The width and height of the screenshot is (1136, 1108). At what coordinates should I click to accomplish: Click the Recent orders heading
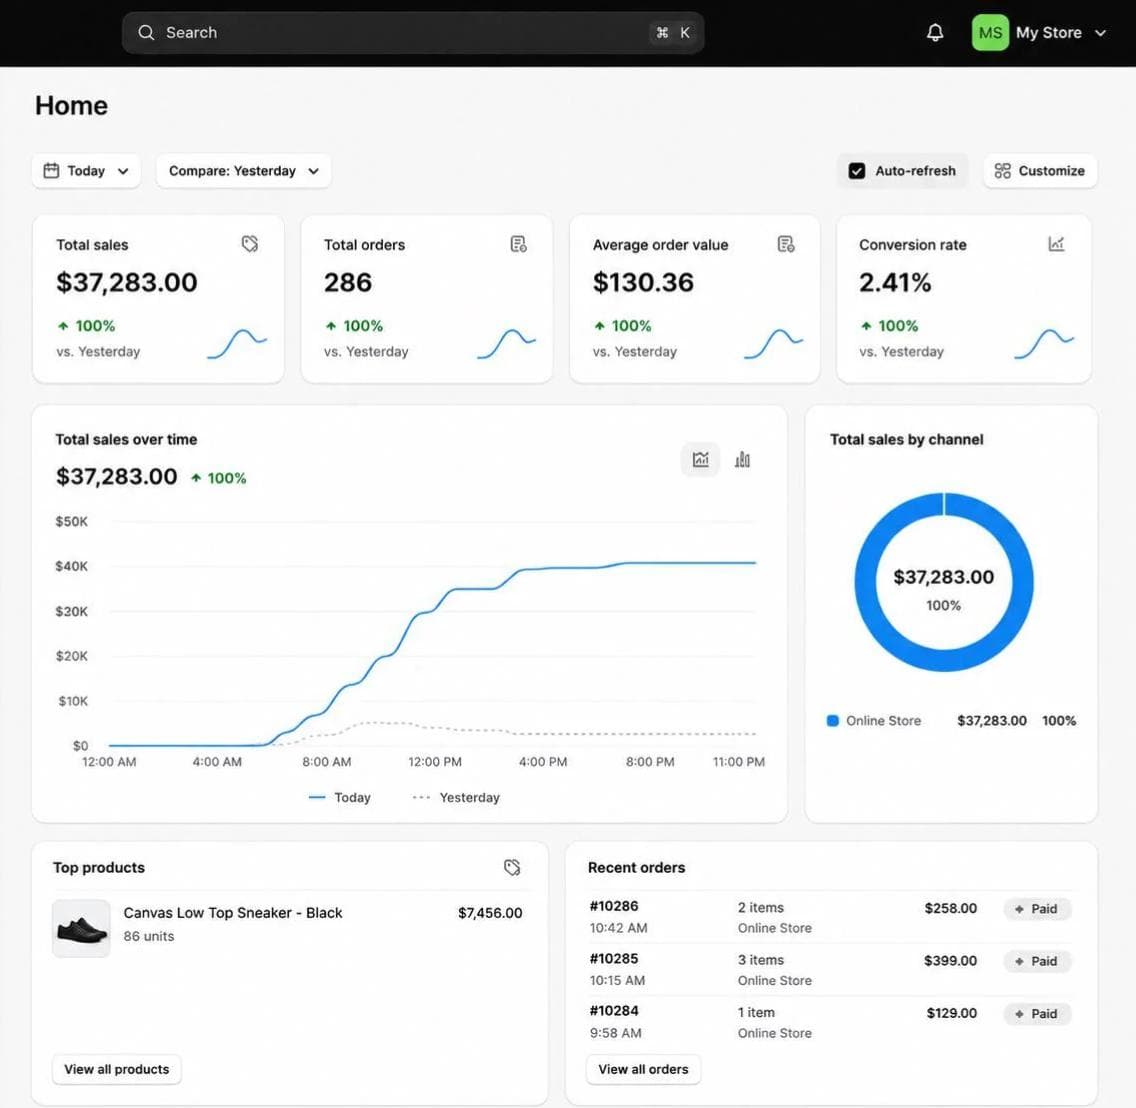(x=636, y=867)
